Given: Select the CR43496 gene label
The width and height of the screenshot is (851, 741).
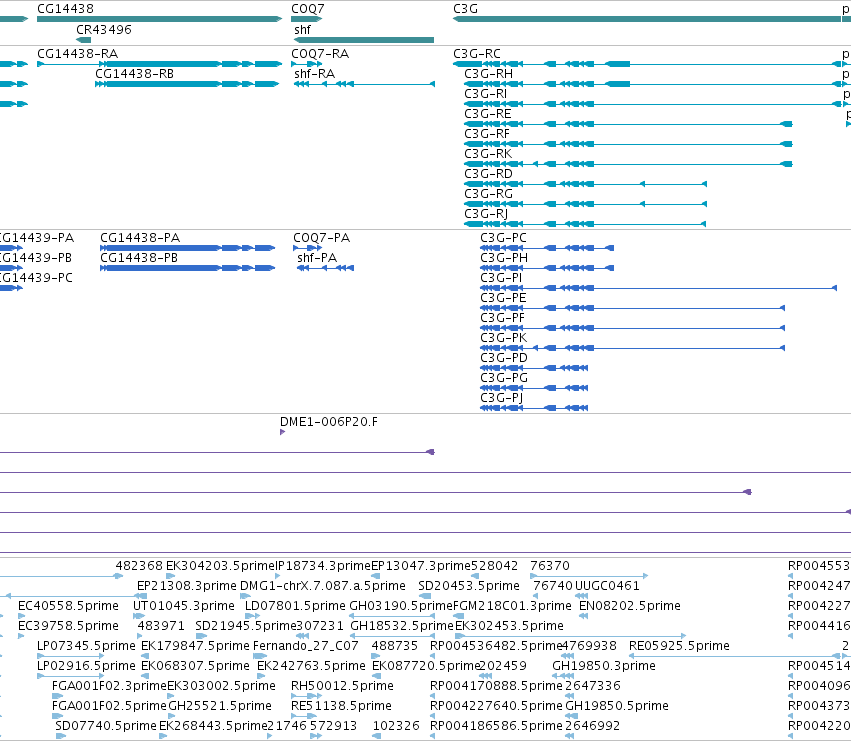Looking at the screenshot, I should [x=104, y=29].
